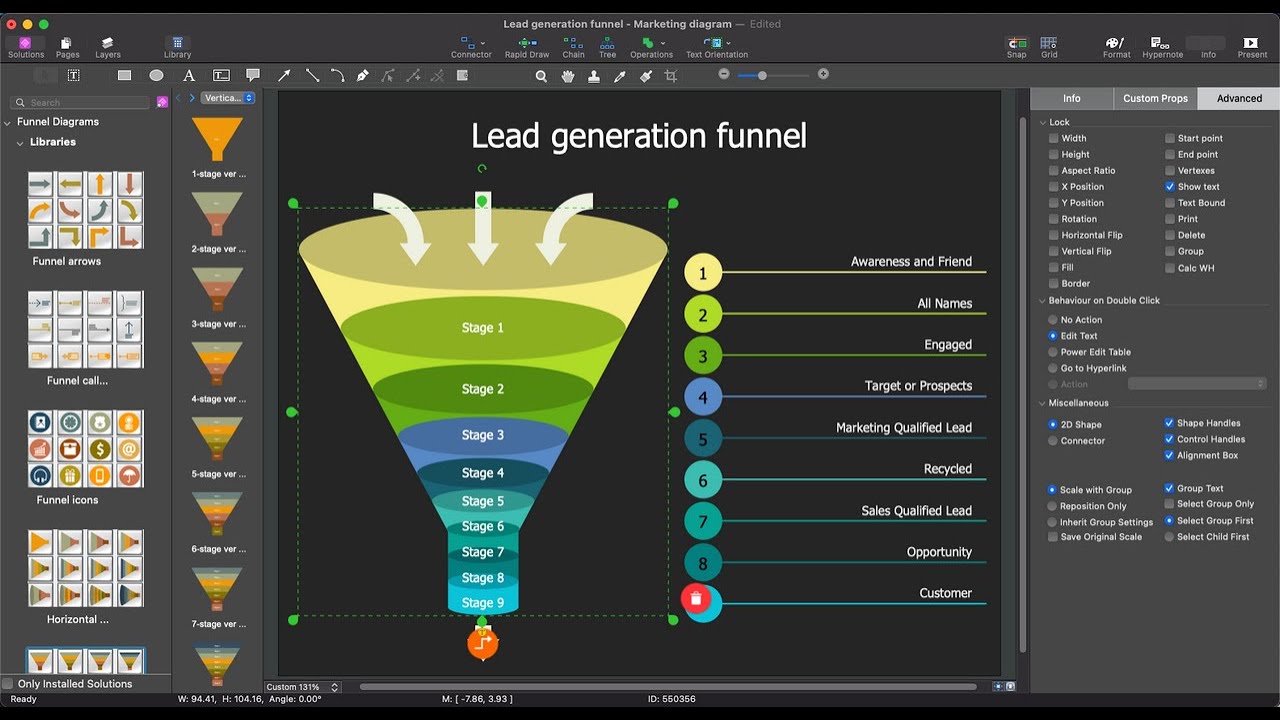1280x720 pixels.
Task: Select the Rapid Draw tool
Action: (x=527, y=47)
